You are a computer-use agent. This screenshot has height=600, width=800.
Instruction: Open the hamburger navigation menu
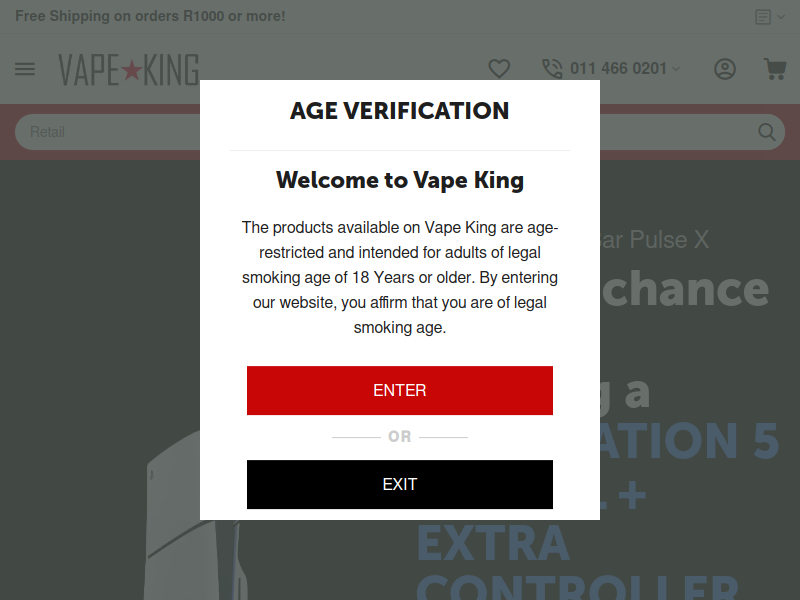[25, 69]
